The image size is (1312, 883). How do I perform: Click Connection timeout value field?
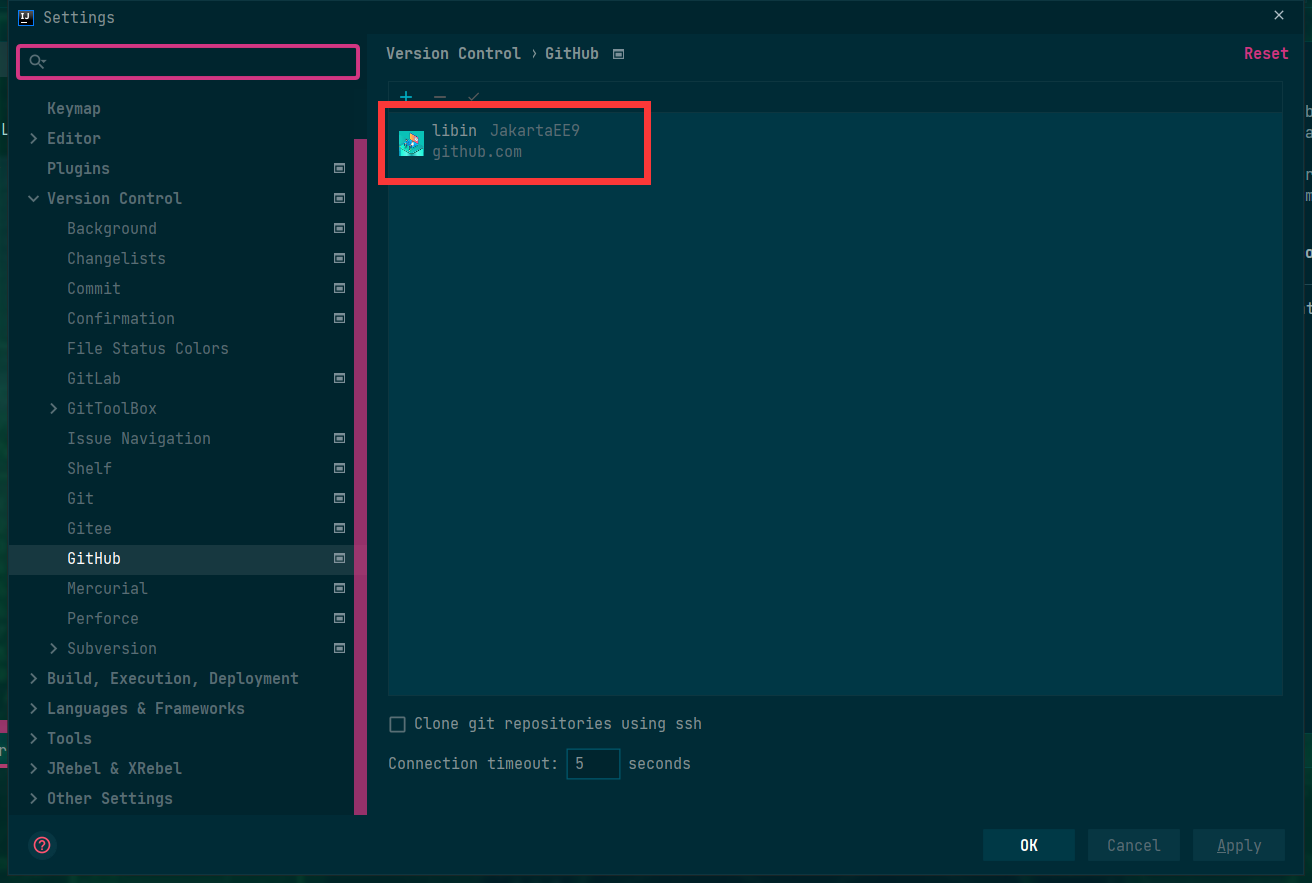point(593,764)
